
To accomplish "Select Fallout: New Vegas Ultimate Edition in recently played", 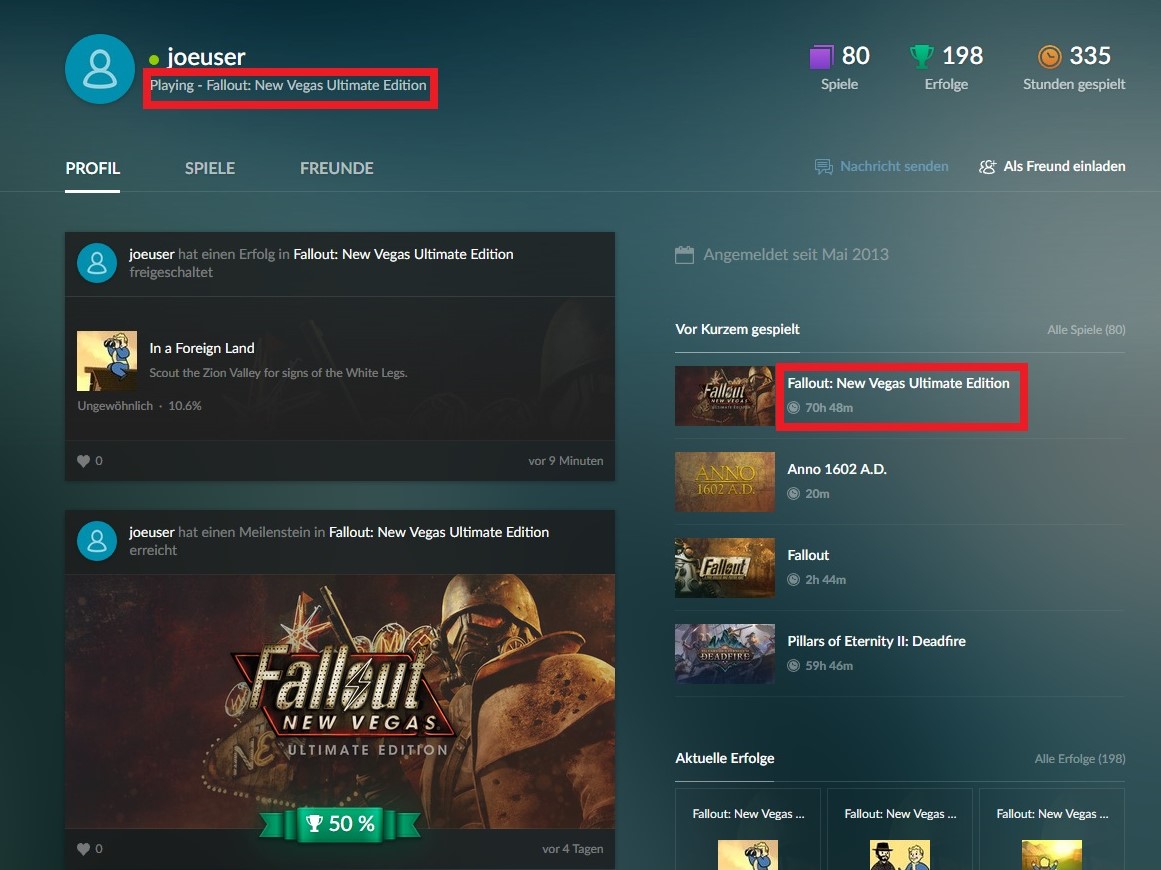I will tap(898, 383).
